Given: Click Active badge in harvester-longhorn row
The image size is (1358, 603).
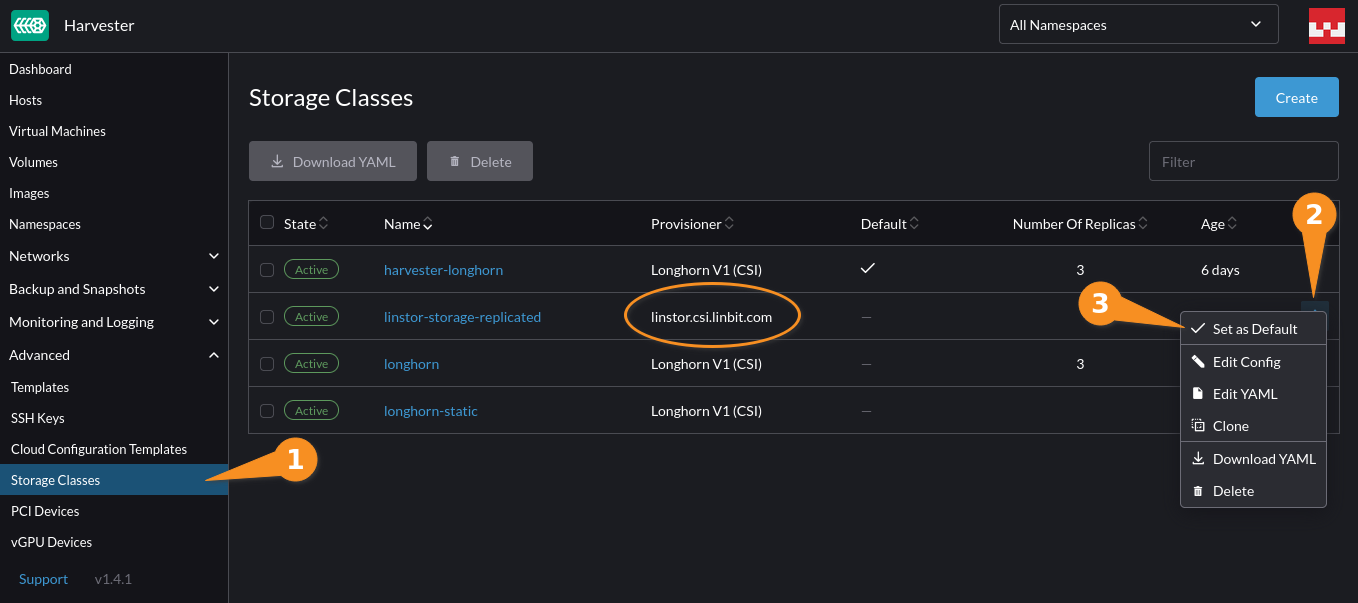Looking at the screenshot, I should (311, 270).
